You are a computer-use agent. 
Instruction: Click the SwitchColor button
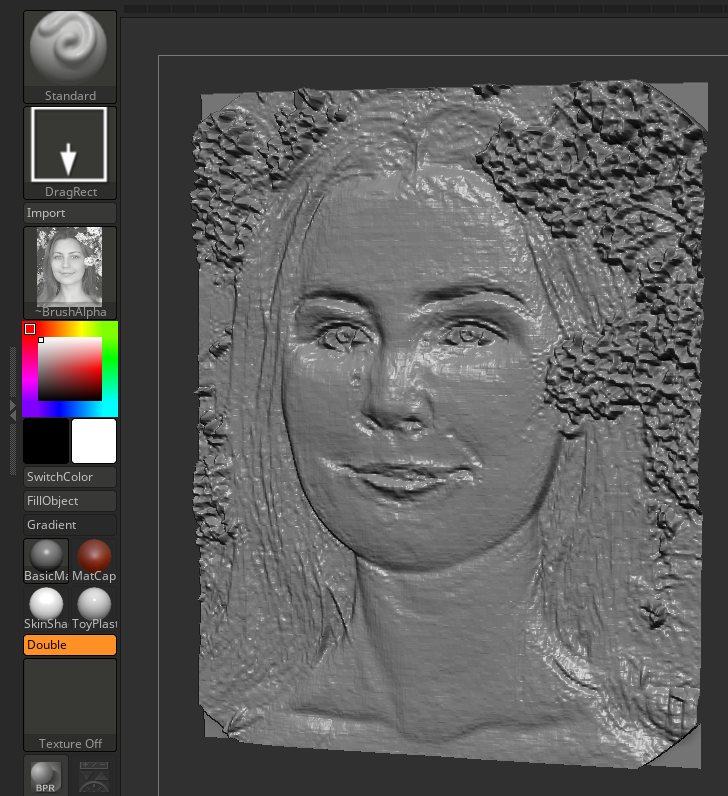[x=69, y=477]
